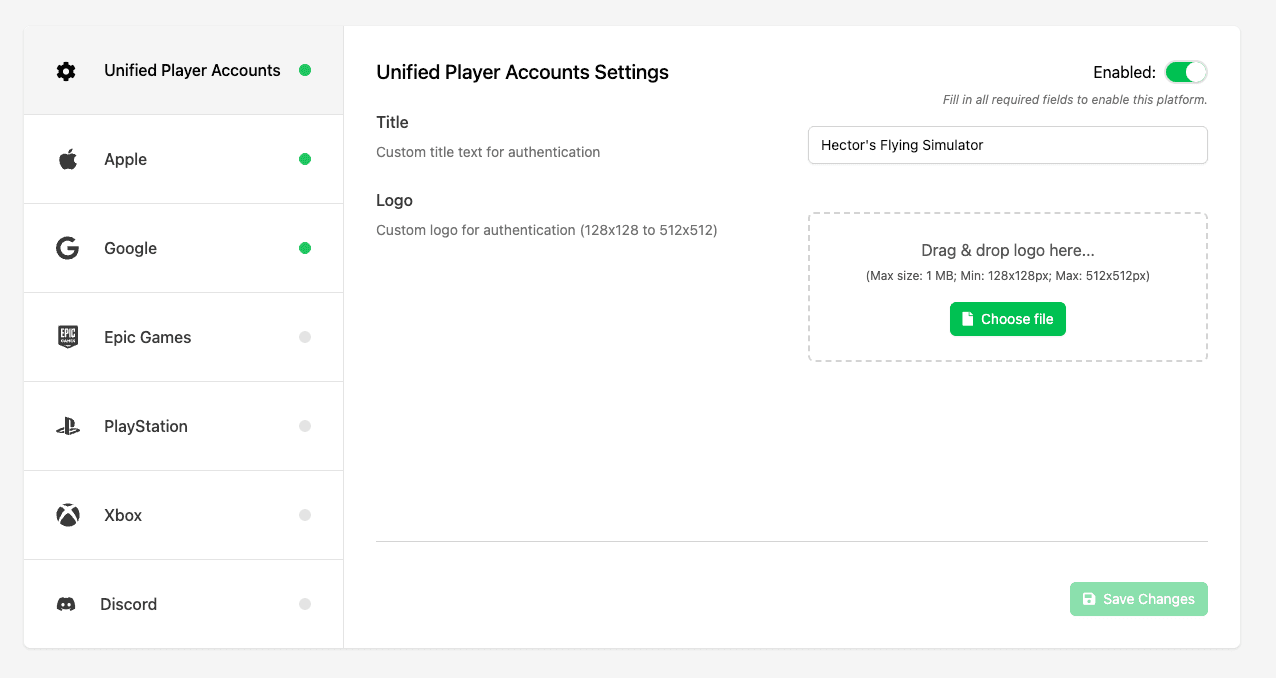This screenshot has height=678, width=1276.
Task: Switch to the PlayStation tab
Action: click(x=146, y=427)
